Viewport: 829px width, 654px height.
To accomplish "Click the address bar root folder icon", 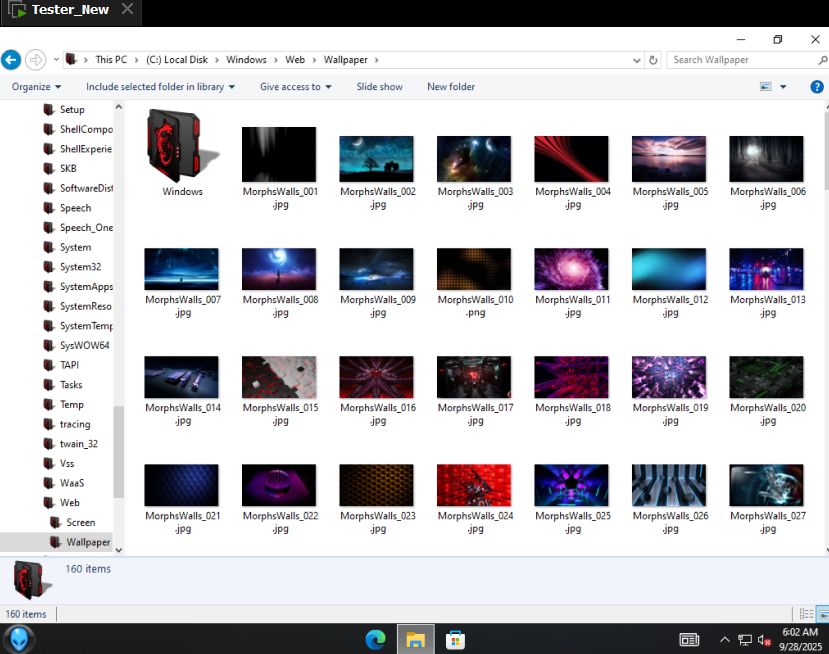I will coord(71,59).
